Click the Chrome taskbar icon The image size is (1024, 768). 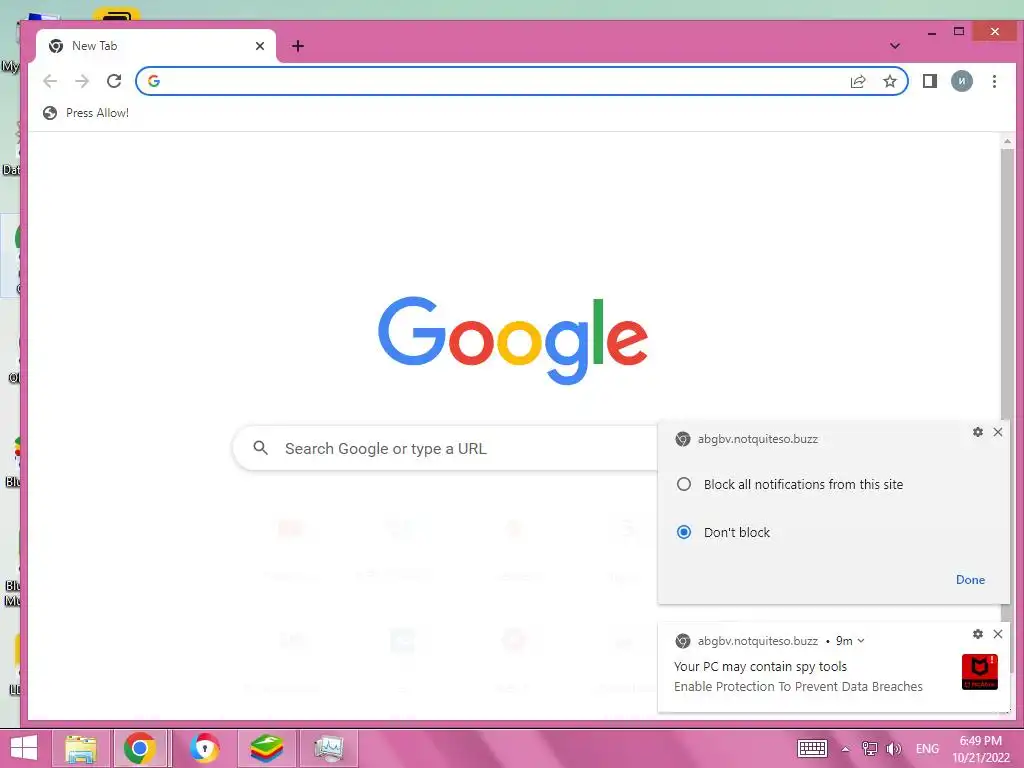click(139, 748)
